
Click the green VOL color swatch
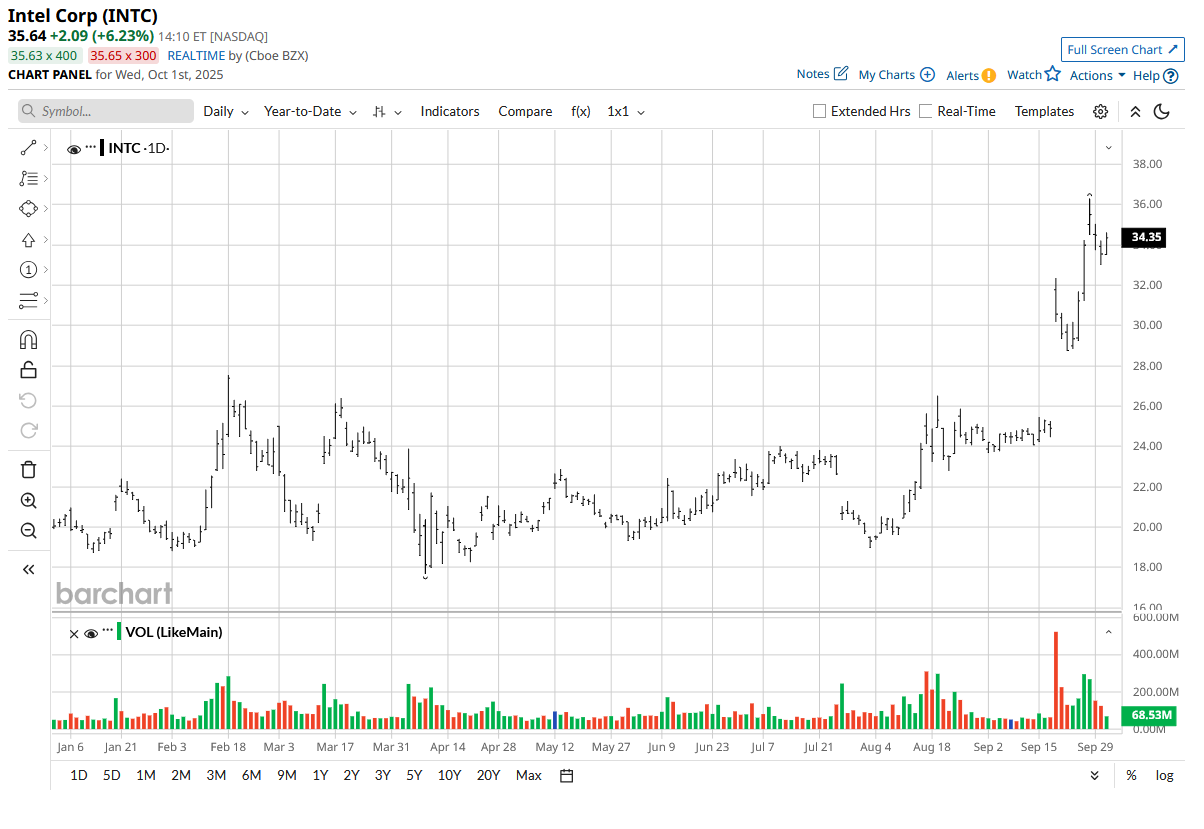[x=119, y=632]
